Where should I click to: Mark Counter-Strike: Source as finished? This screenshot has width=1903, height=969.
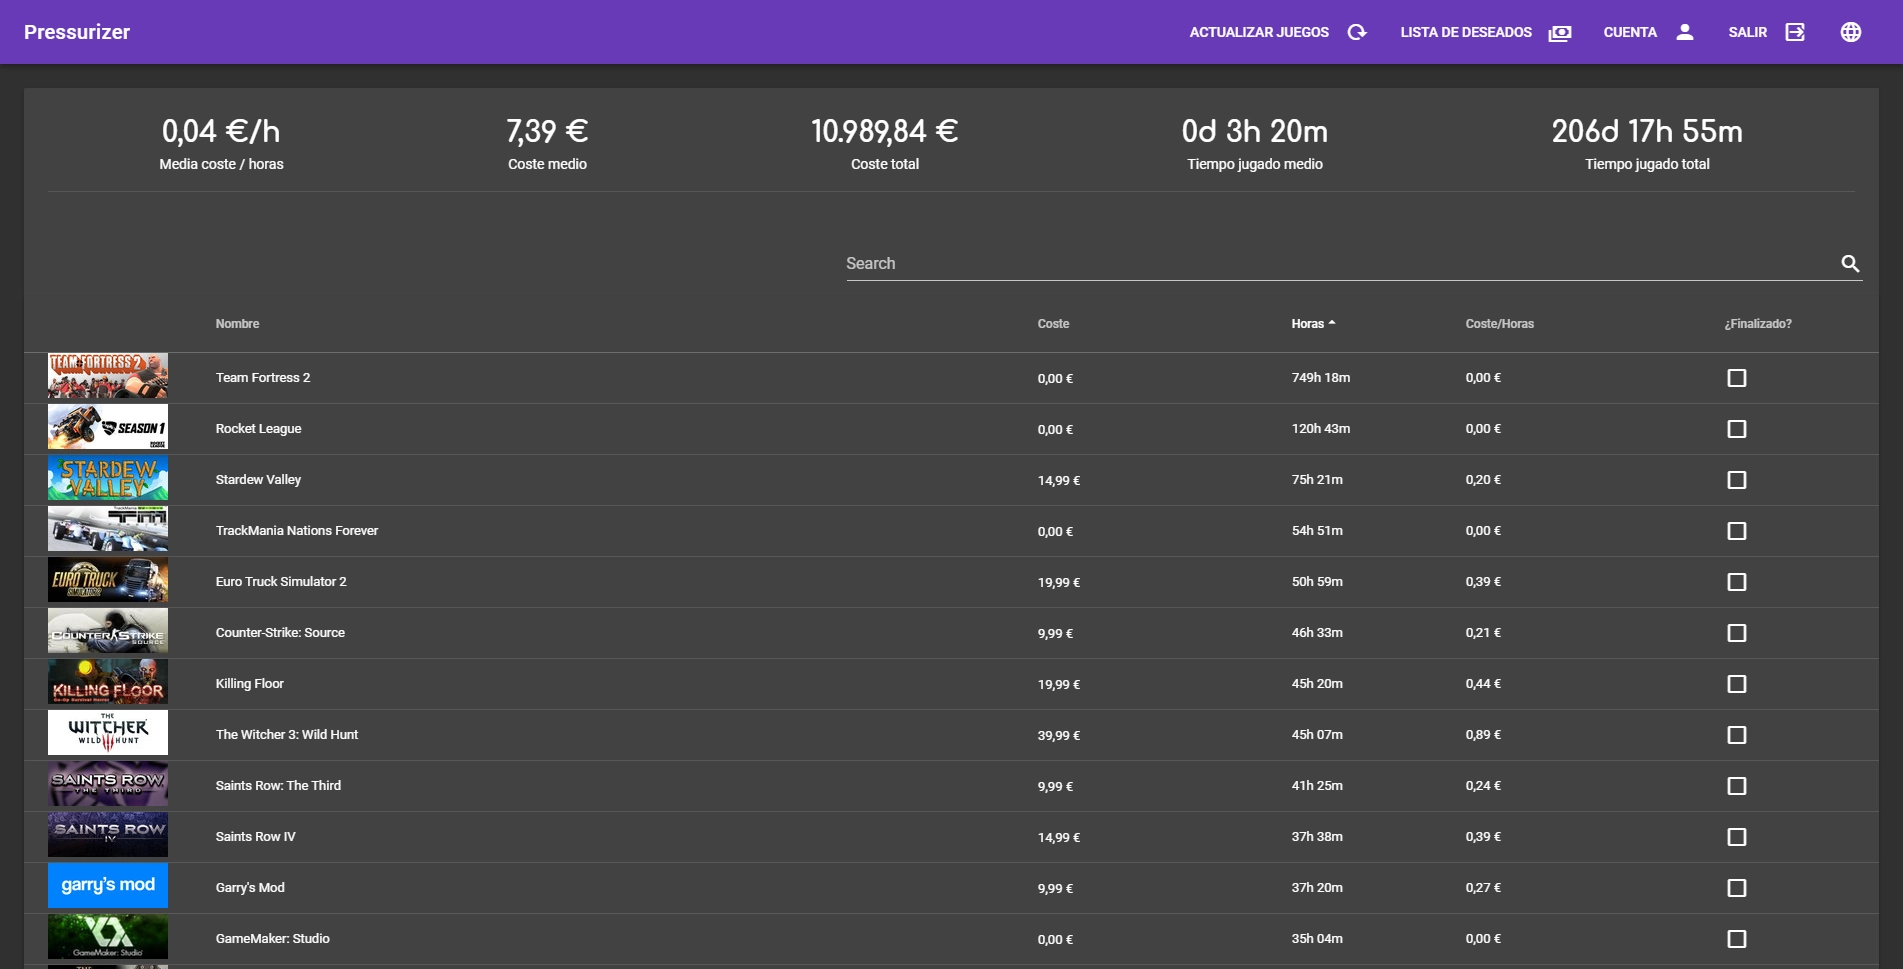tap(1737, 633)
